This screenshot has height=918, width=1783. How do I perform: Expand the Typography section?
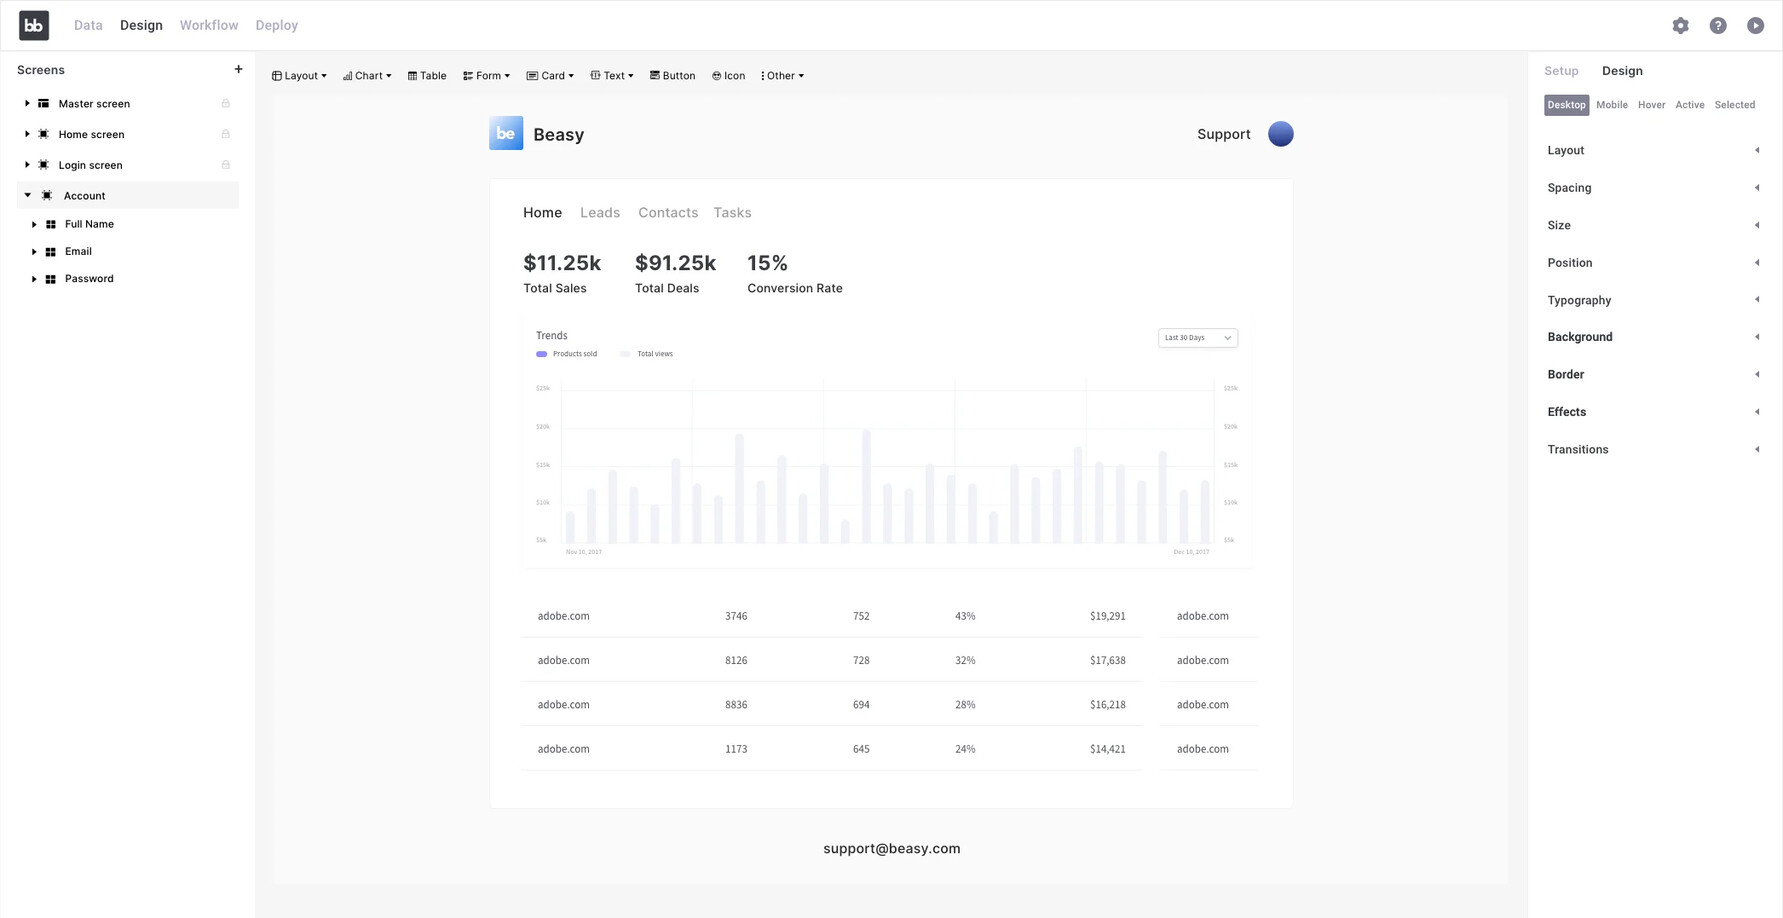point(1652,300)
